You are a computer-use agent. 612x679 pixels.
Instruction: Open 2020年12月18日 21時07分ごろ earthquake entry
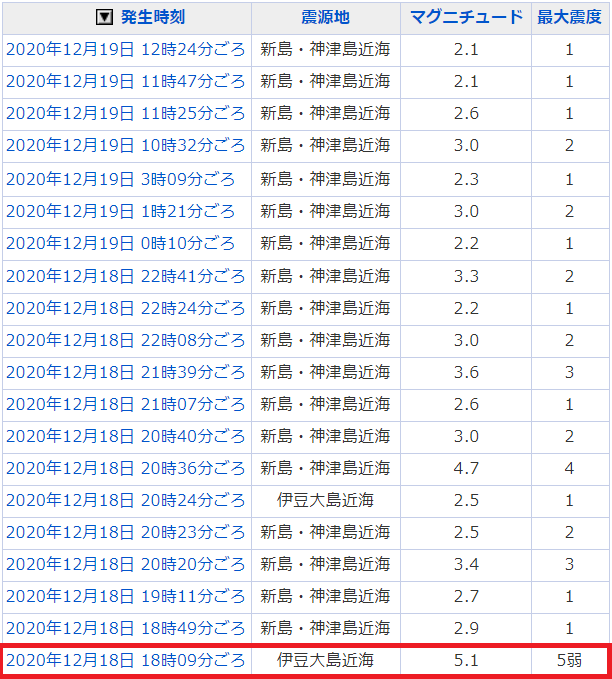coord(126,404)
